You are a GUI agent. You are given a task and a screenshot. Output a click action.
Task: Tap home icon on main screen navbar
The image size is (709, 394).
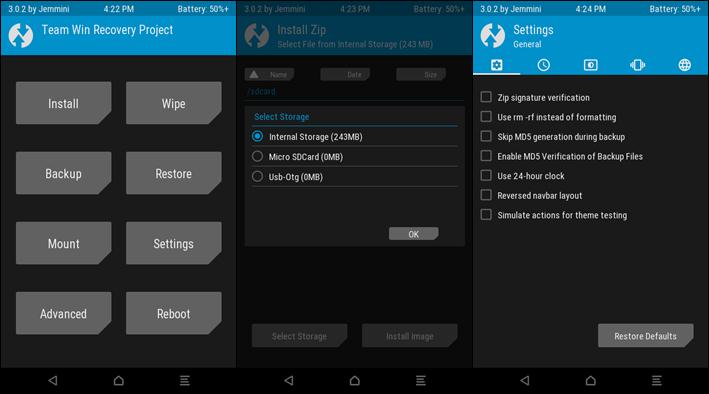pyautogui.click(x=118, y=380)
